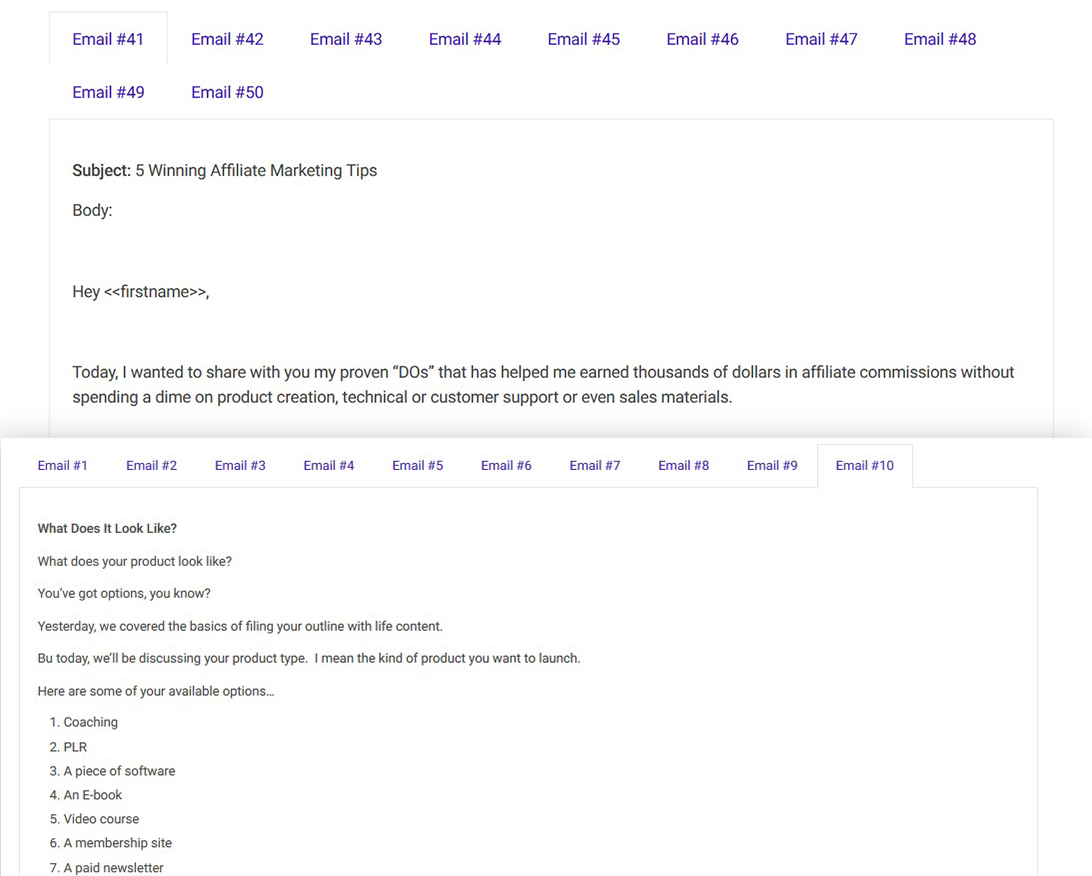The width and height of the screenshot is (1092, 876).
Task: Select the Email #43 tab
Action: click(346, 40)
